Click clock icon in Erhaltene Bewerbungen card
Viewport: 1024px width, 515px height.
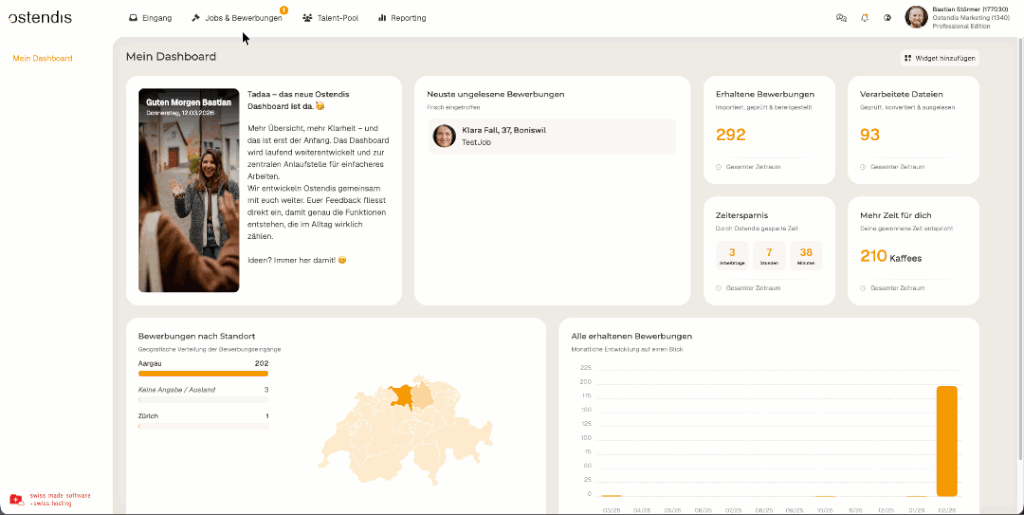(x=718, y=167)
